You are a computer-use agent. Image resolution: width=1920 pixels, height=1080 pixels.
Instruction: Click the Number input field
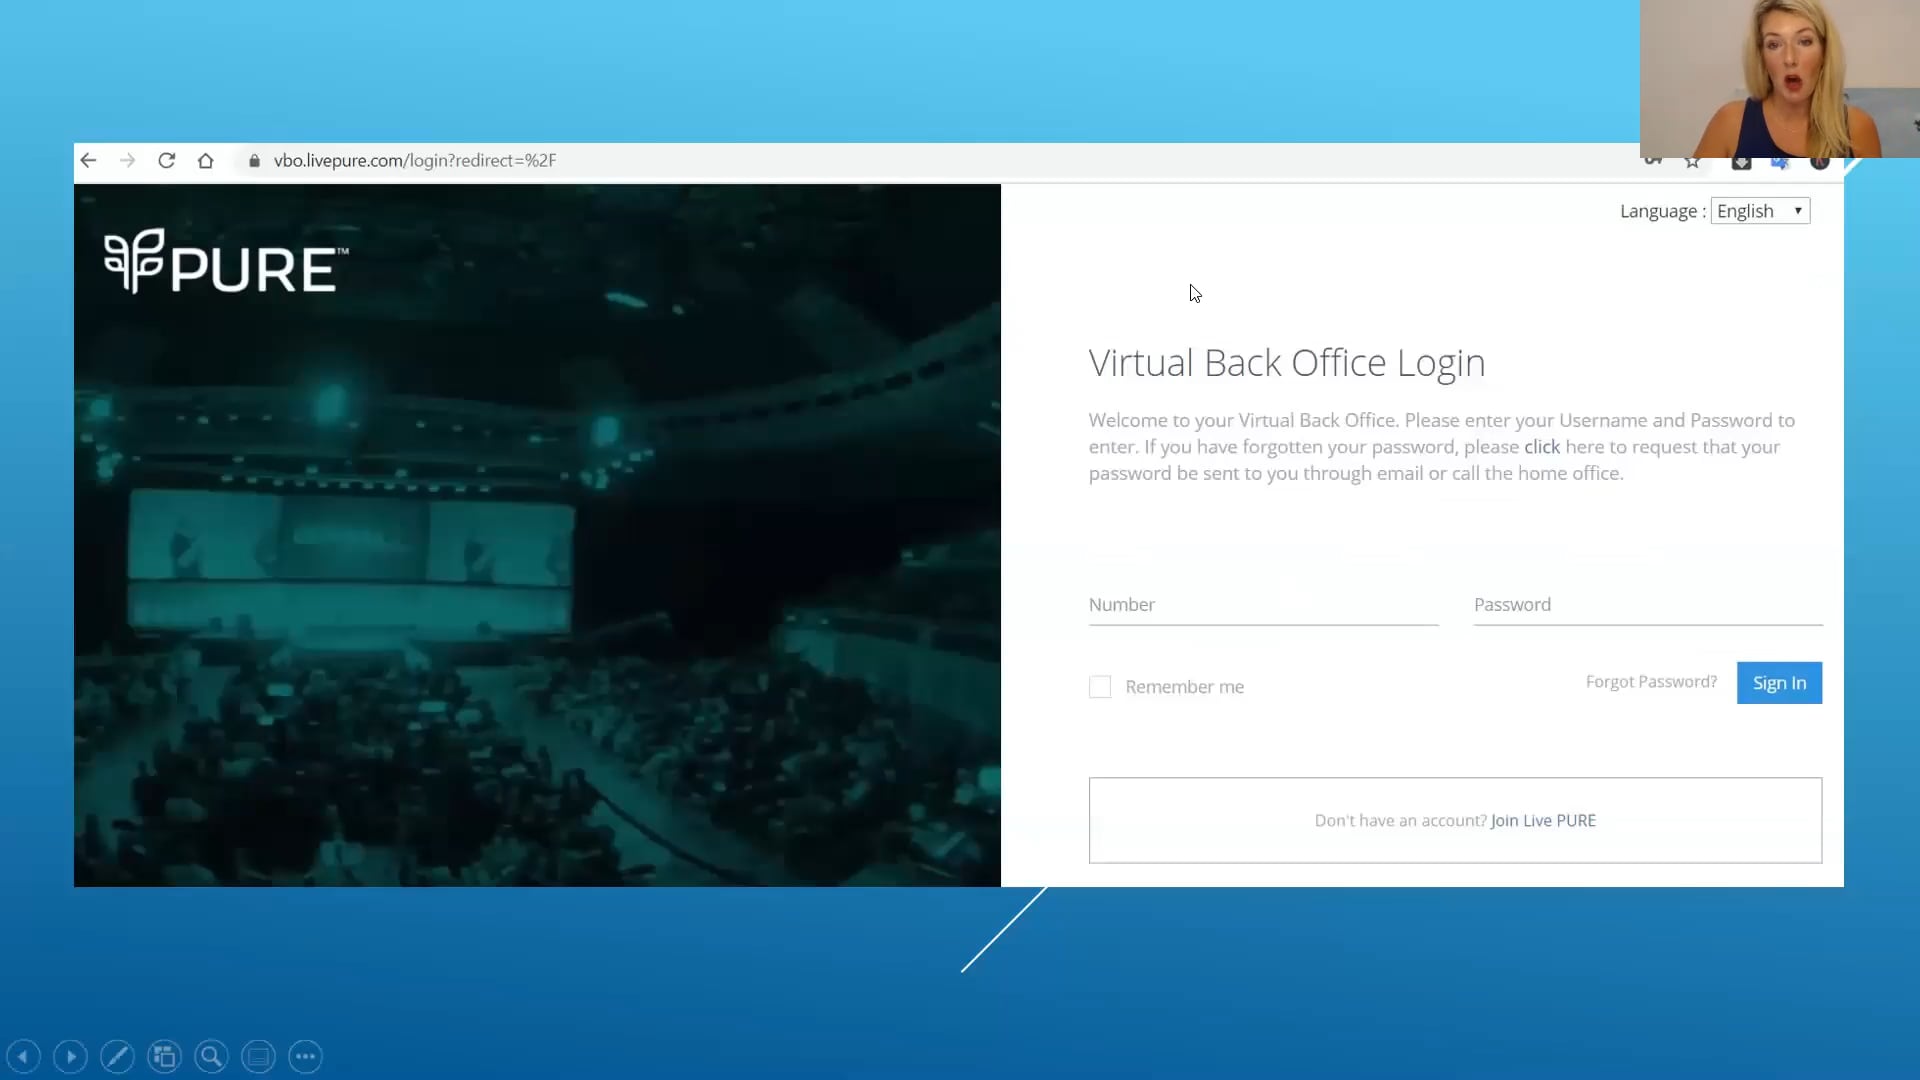point(1263,605)
